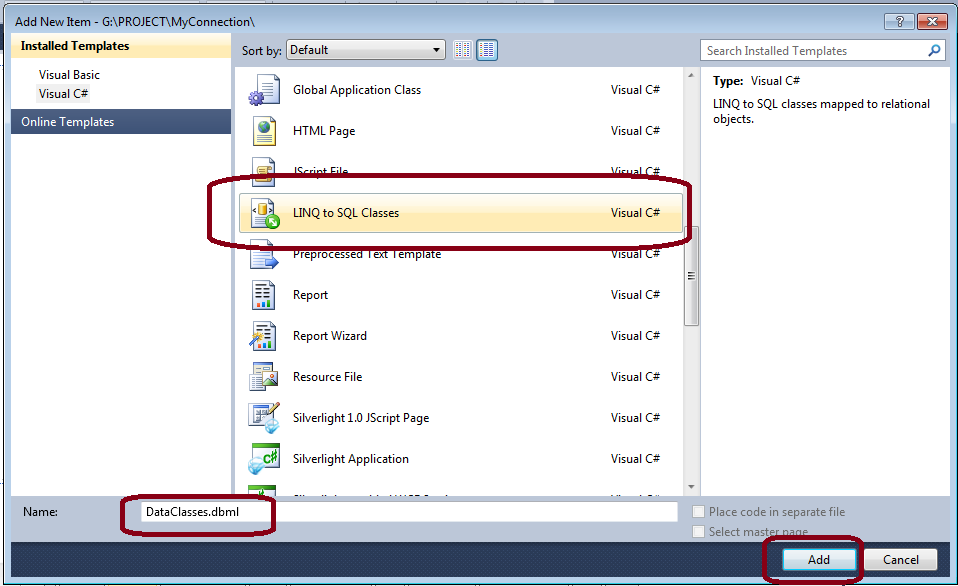Switch to small icons view
958x586 pixels.
tap(463, 50)
